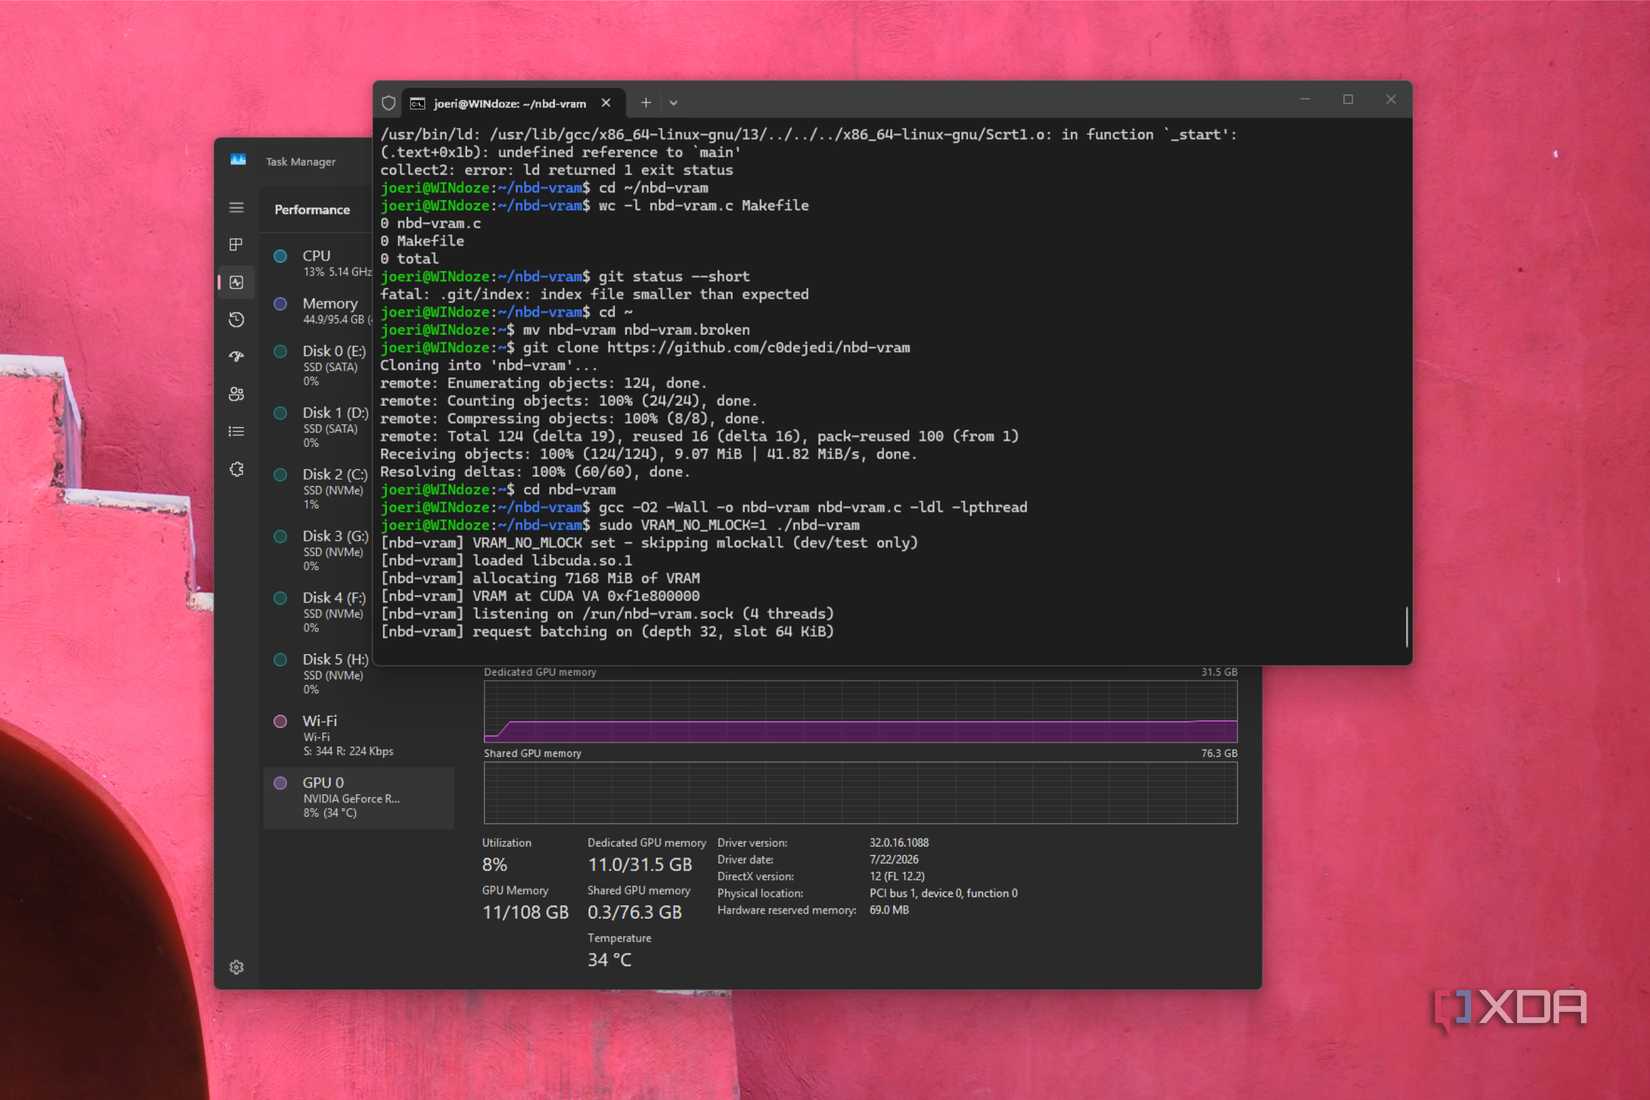This screenshot has width=1650, height=1100.
Task: Open a new terminal tab with the plus button
Action: tap(646, 102)
